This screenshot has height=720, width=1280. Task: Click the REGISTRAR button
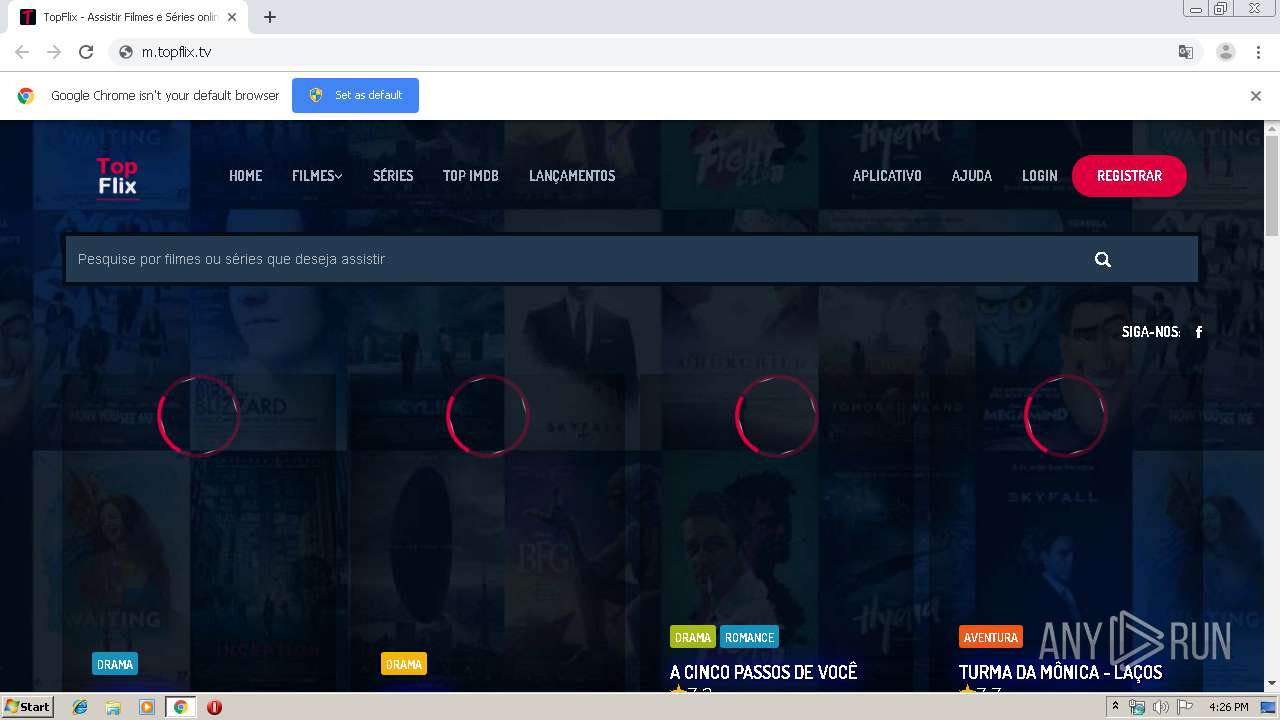pyautogui.click(x=1129, y=176)
